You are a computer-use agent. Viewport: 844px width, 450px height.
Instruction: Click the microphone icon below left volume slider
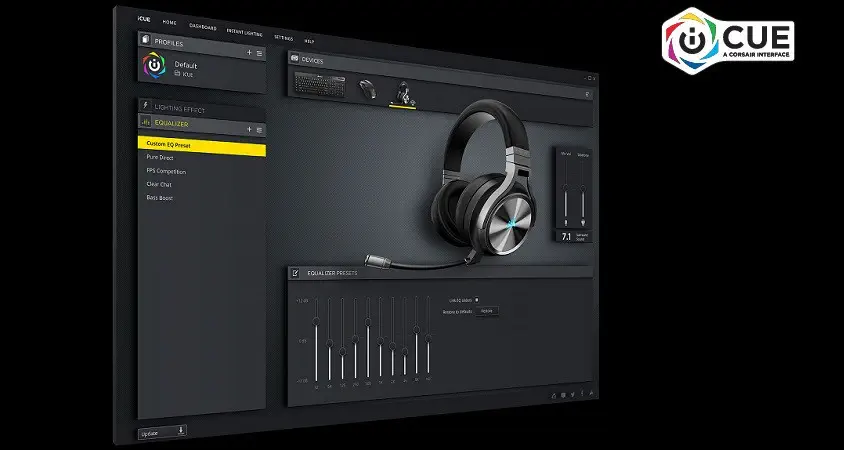566,222
